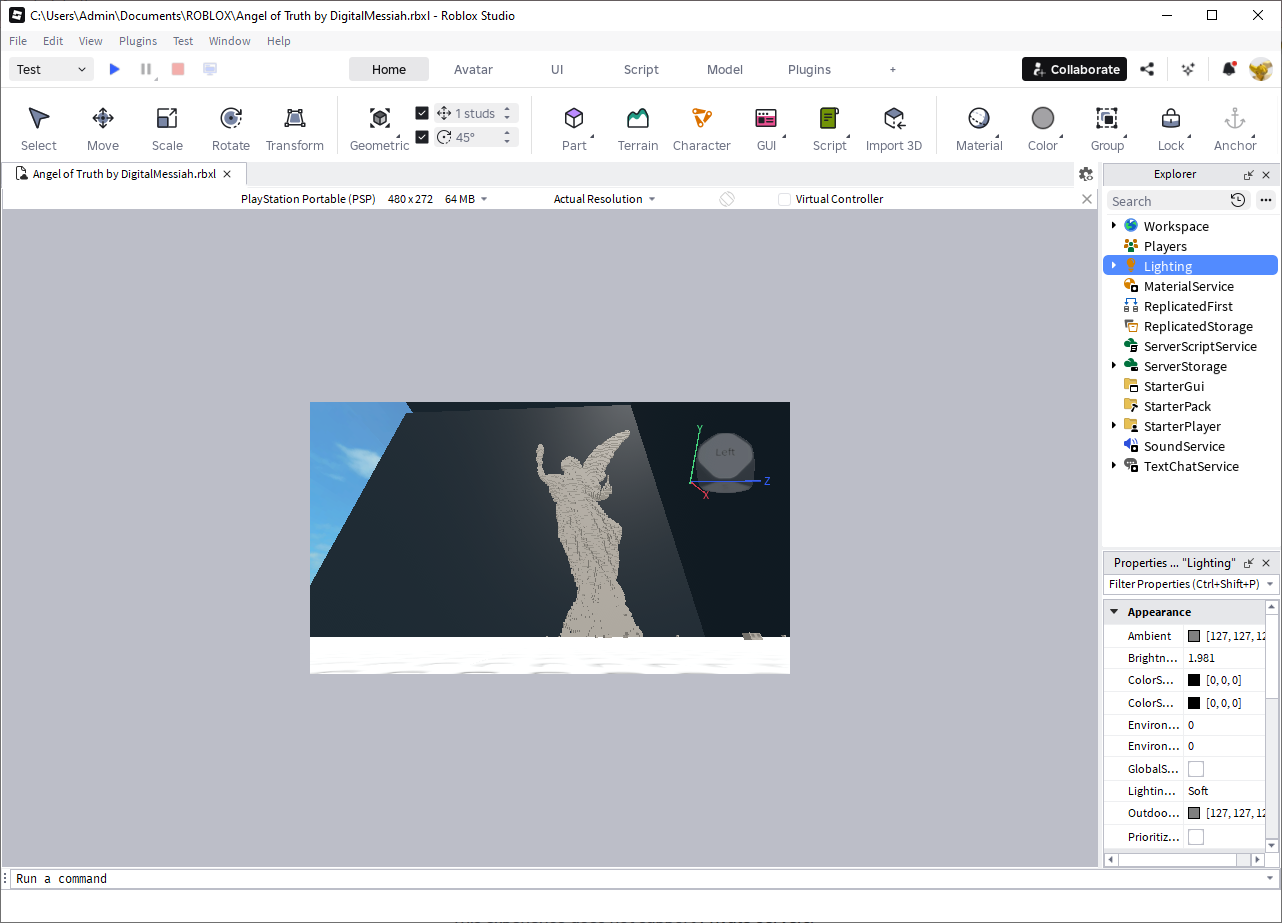The height and width of the screenshot is (923, 1282).
Task: Click the Ambient color swatch in Properties
Action: pos(1193,635)
